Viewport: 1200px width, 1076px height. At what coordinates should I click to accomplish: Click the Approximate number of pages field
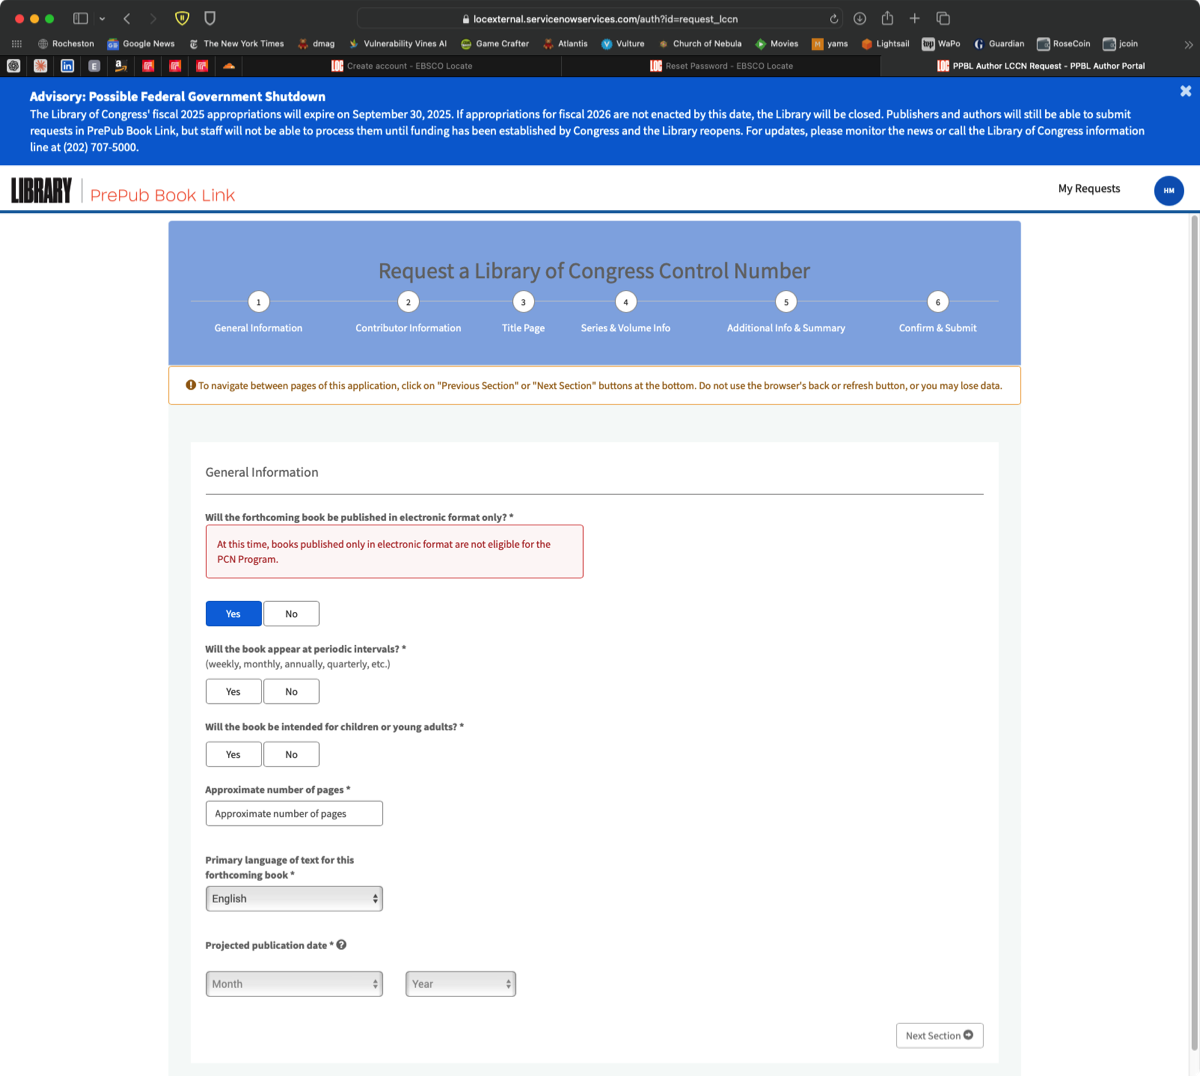pos(294,814)
